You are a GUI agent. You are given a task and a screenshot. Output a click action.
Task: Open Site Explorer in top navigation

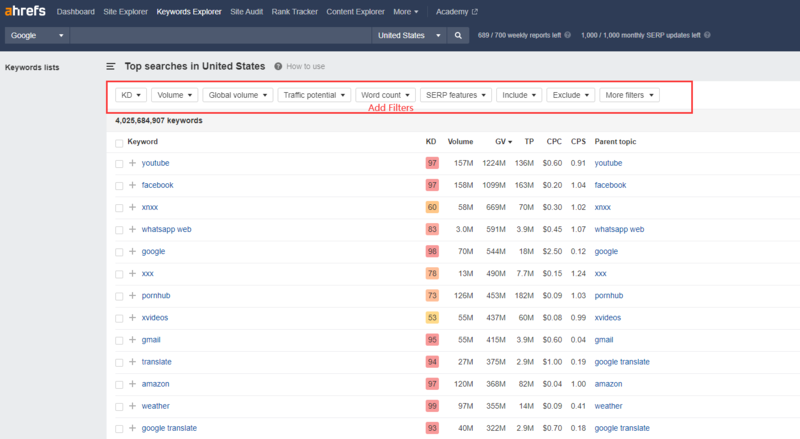[x=126, y=12]
